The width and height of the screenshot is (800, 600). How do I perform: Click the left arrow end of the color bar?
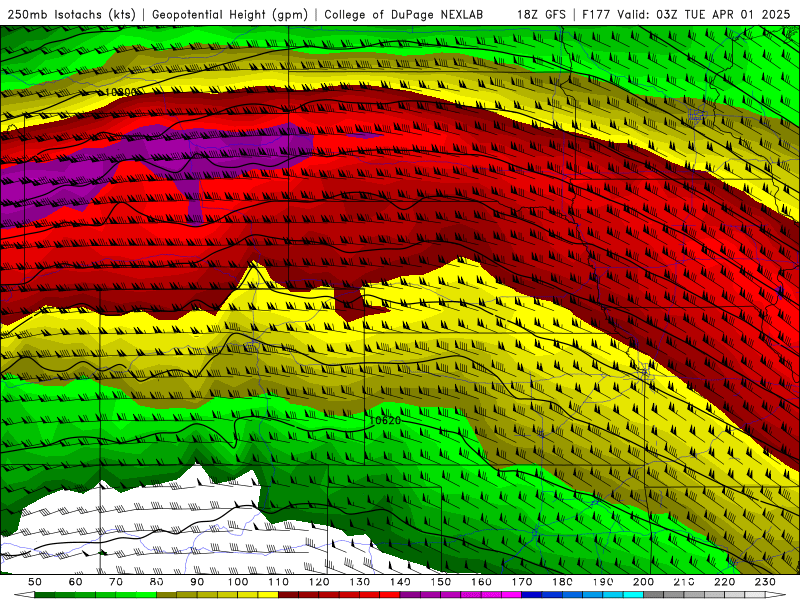pos(24,595)
